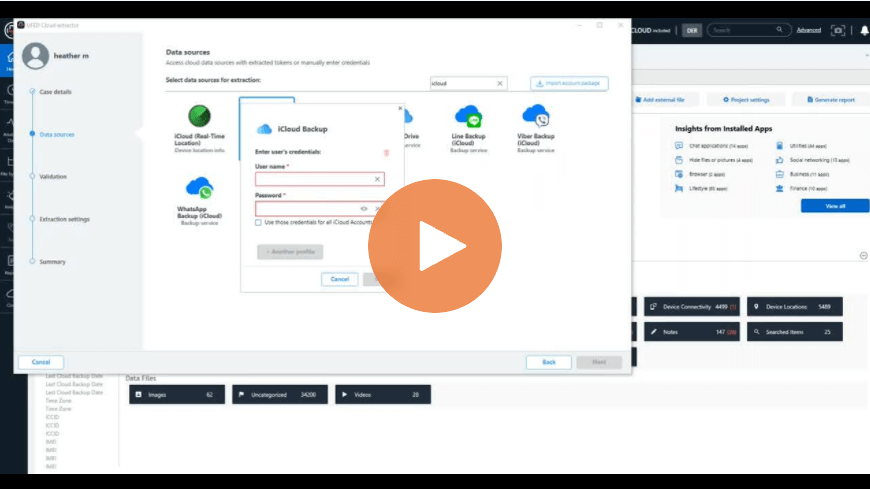Go to the Case details step
The width and height of the screenshot is (870, 489).
55,92
